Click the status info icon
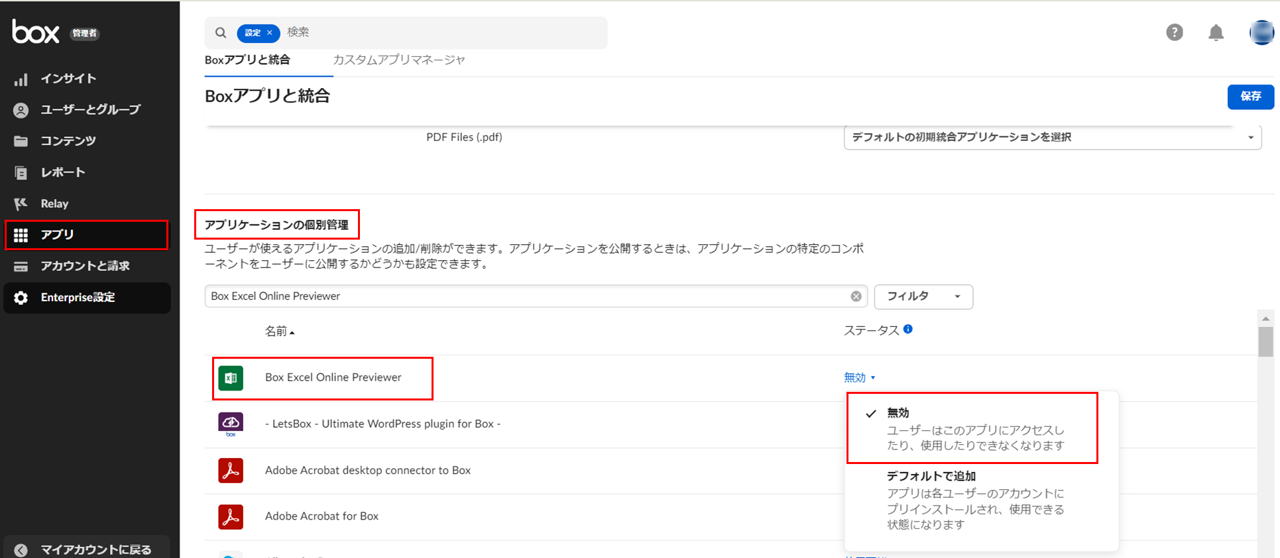The height and width of the screenshot is (558, 1280). click(x=908, y=329)
